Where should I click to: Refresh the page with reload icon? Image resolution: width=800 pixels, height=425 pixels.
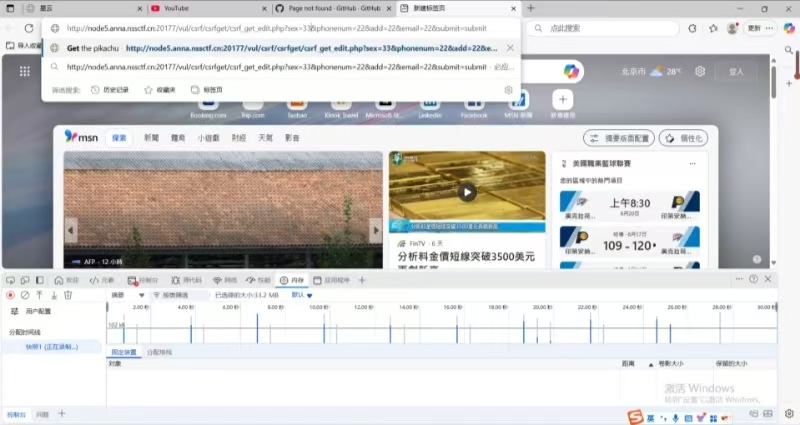point(29,28)
